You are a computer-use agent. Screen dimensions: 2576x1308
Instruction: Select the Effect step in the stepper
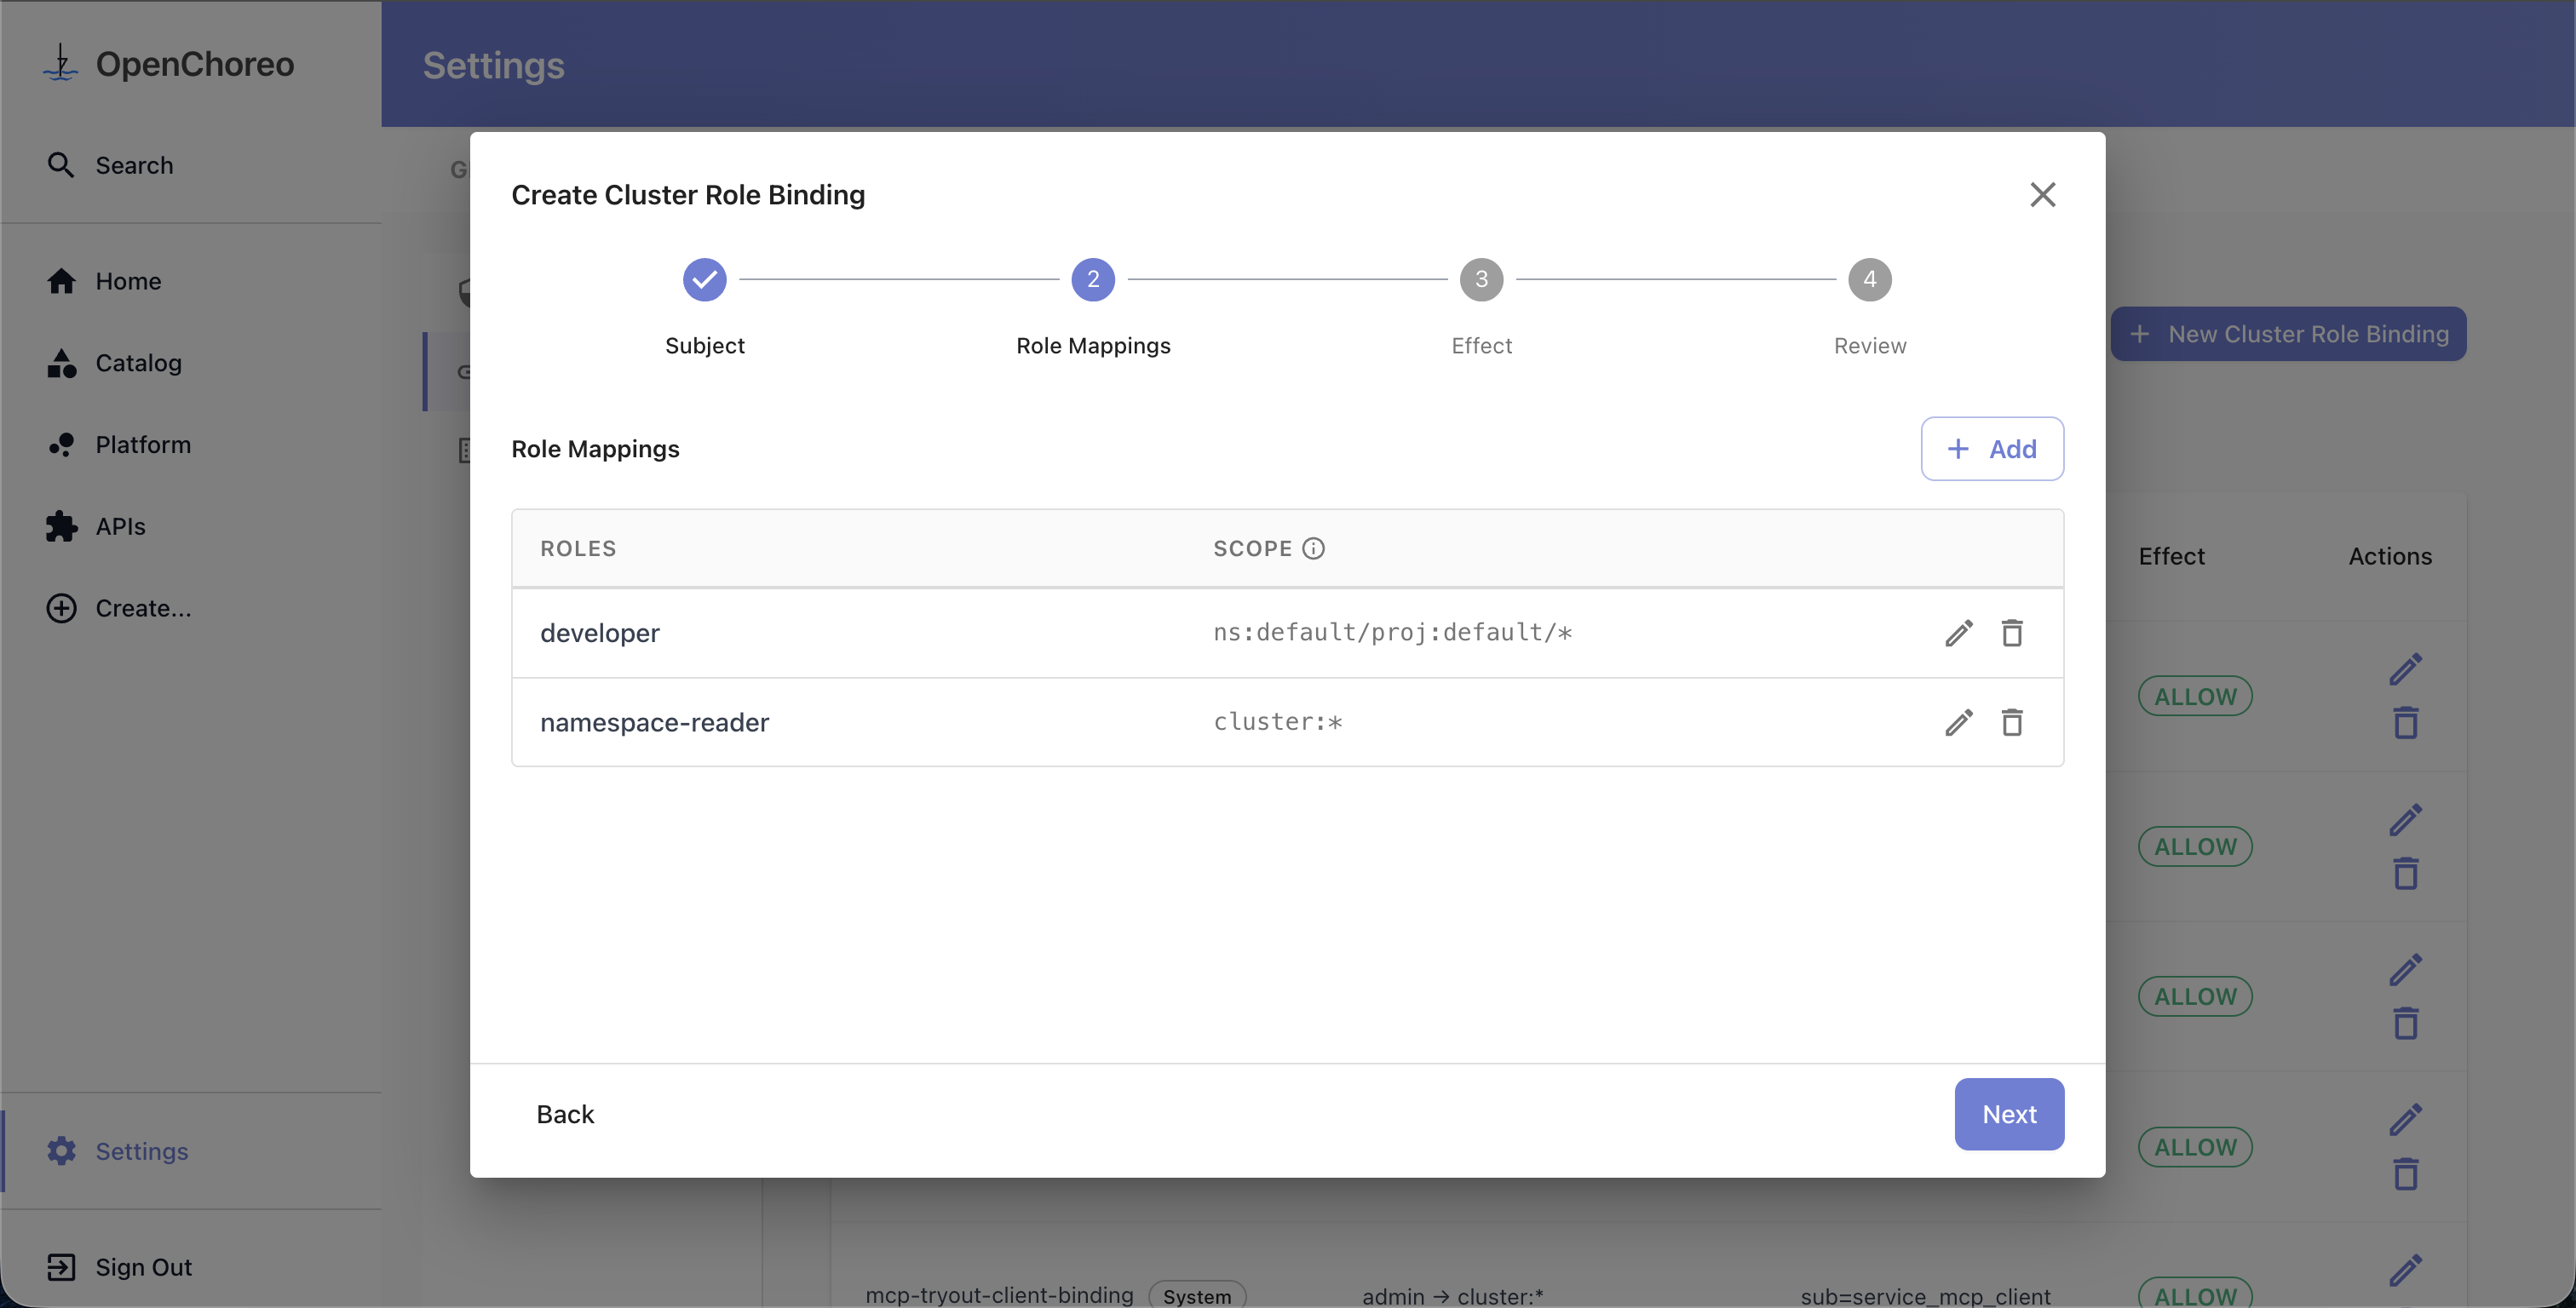1481,280
